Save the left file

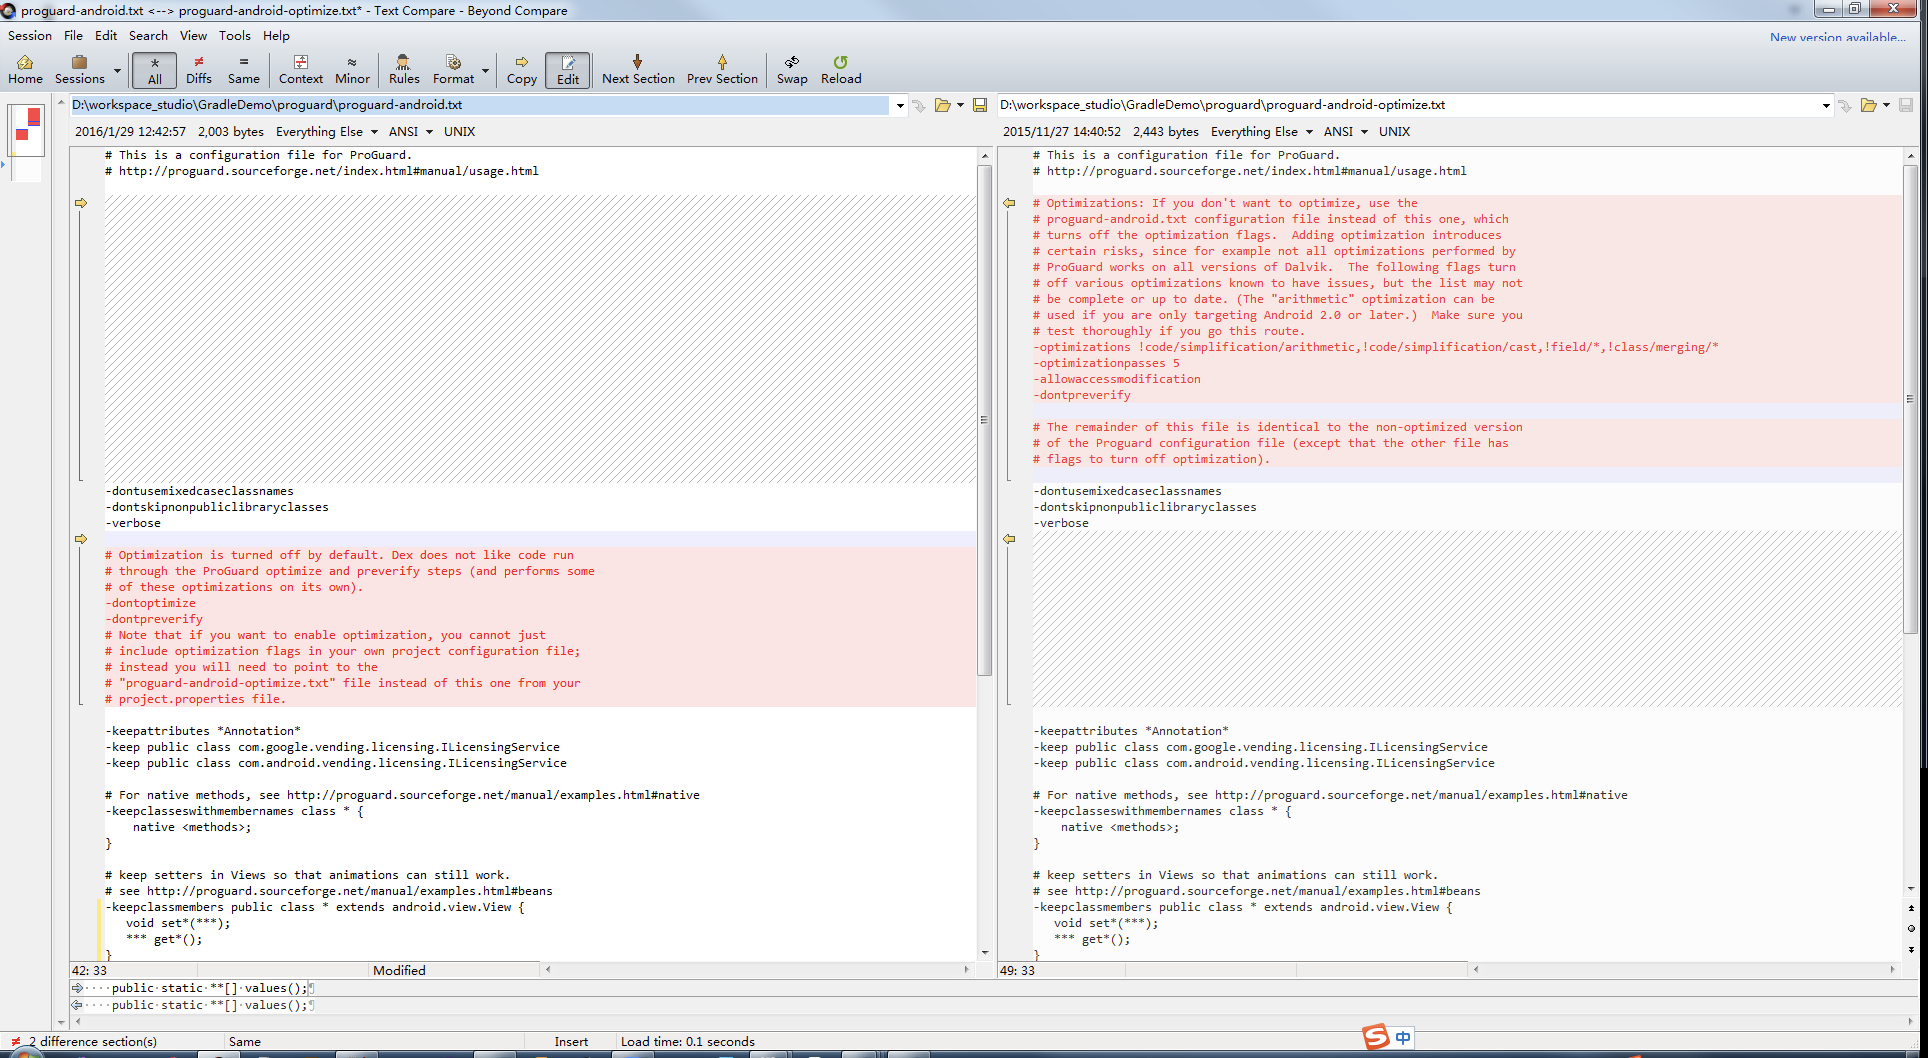coord(980,105)
